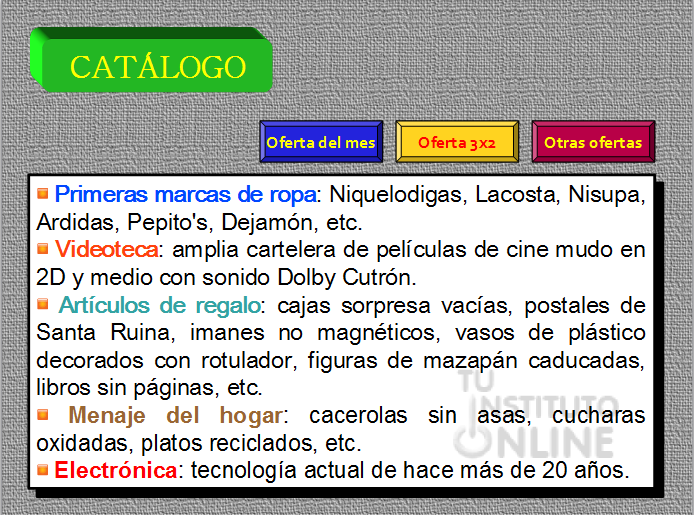The height and width of the screenshot is (515, 694).
Task: Click the word 'Niquelodigas' in clothing brands
Action: click(398, 195)
